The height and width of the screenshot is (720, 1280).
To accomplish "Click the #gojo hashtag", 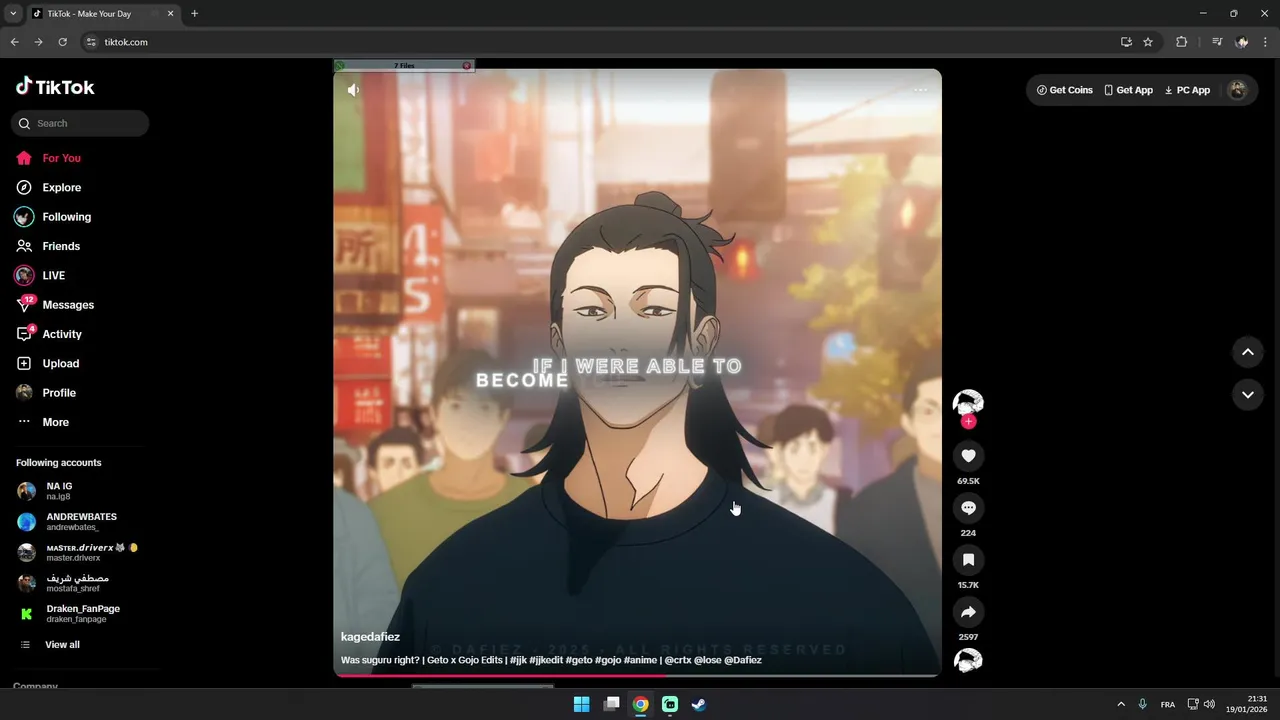I will coord(608,660).
